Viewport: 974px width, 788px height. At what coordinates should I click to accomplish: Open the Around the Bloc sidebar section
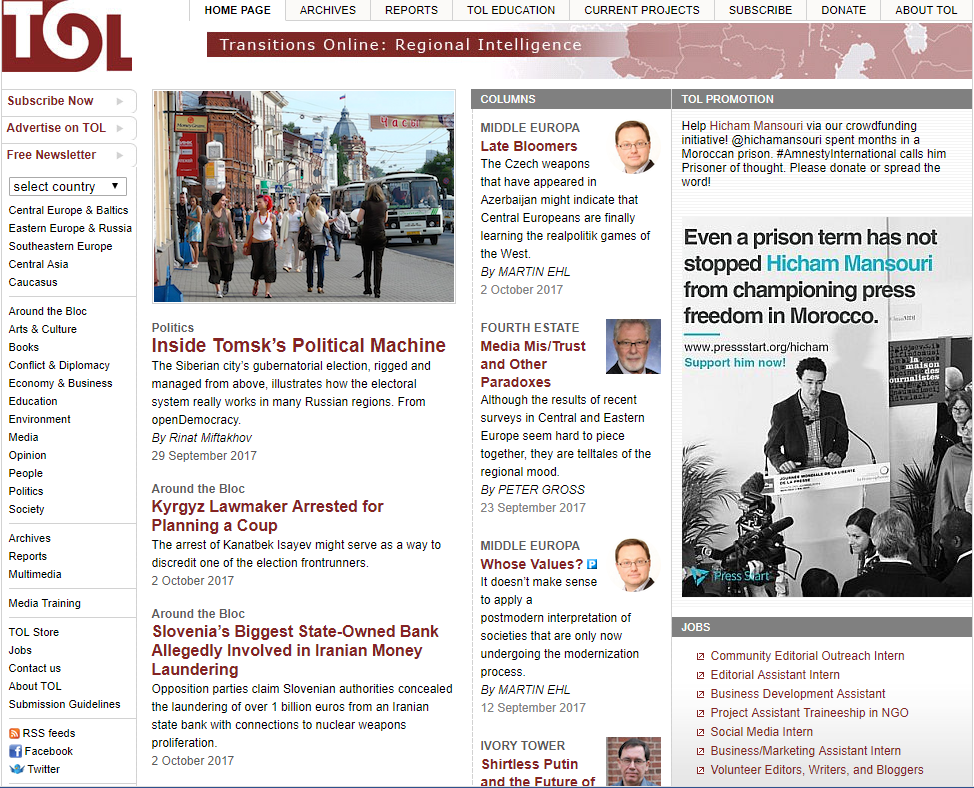point(48,312)
